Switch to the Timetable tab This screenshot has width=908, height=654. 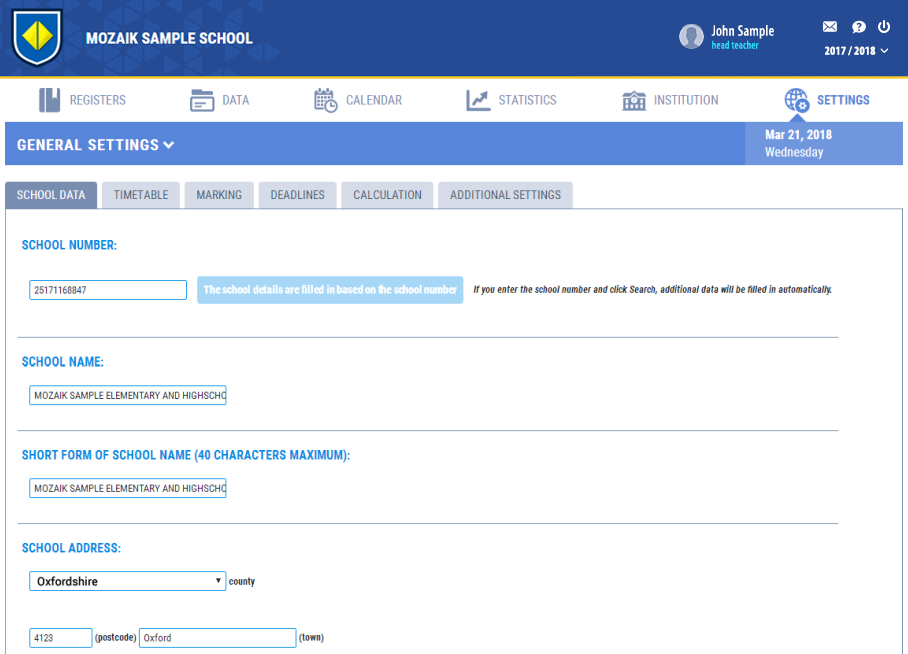pos(141,195)
